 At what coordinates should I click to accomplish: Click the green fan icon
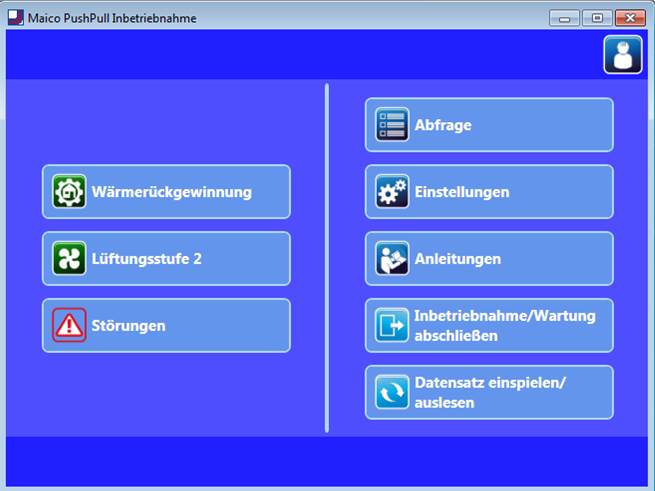[x=69, y=258]
